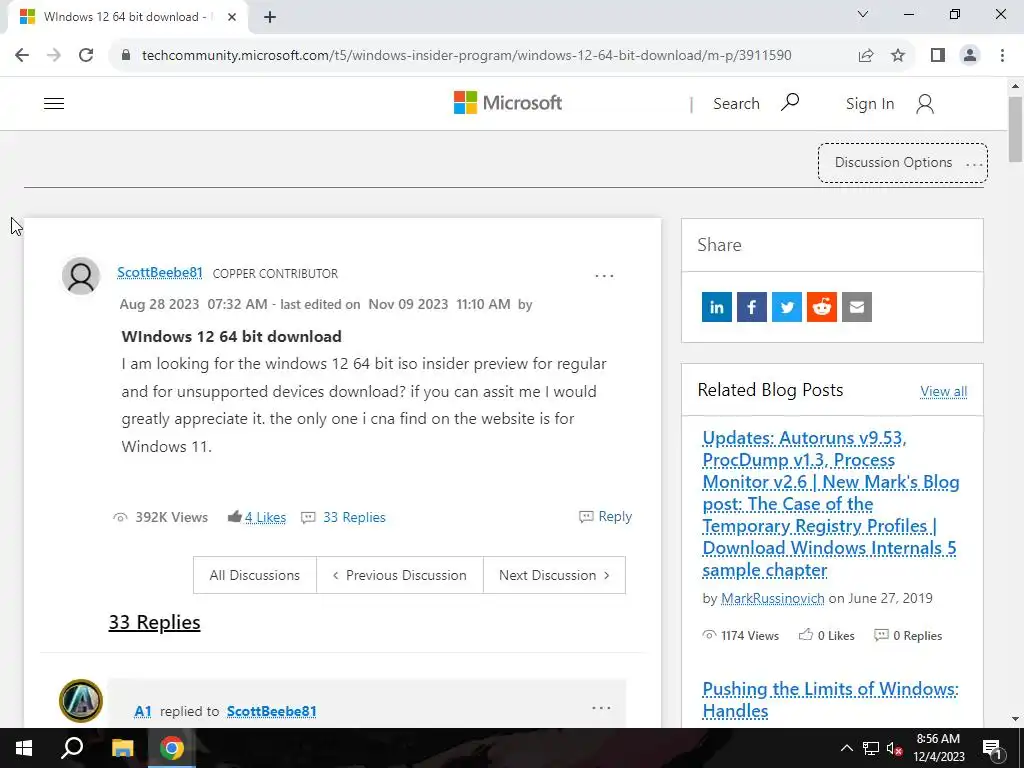Click the 33 Replies link under post

[354, 517]
